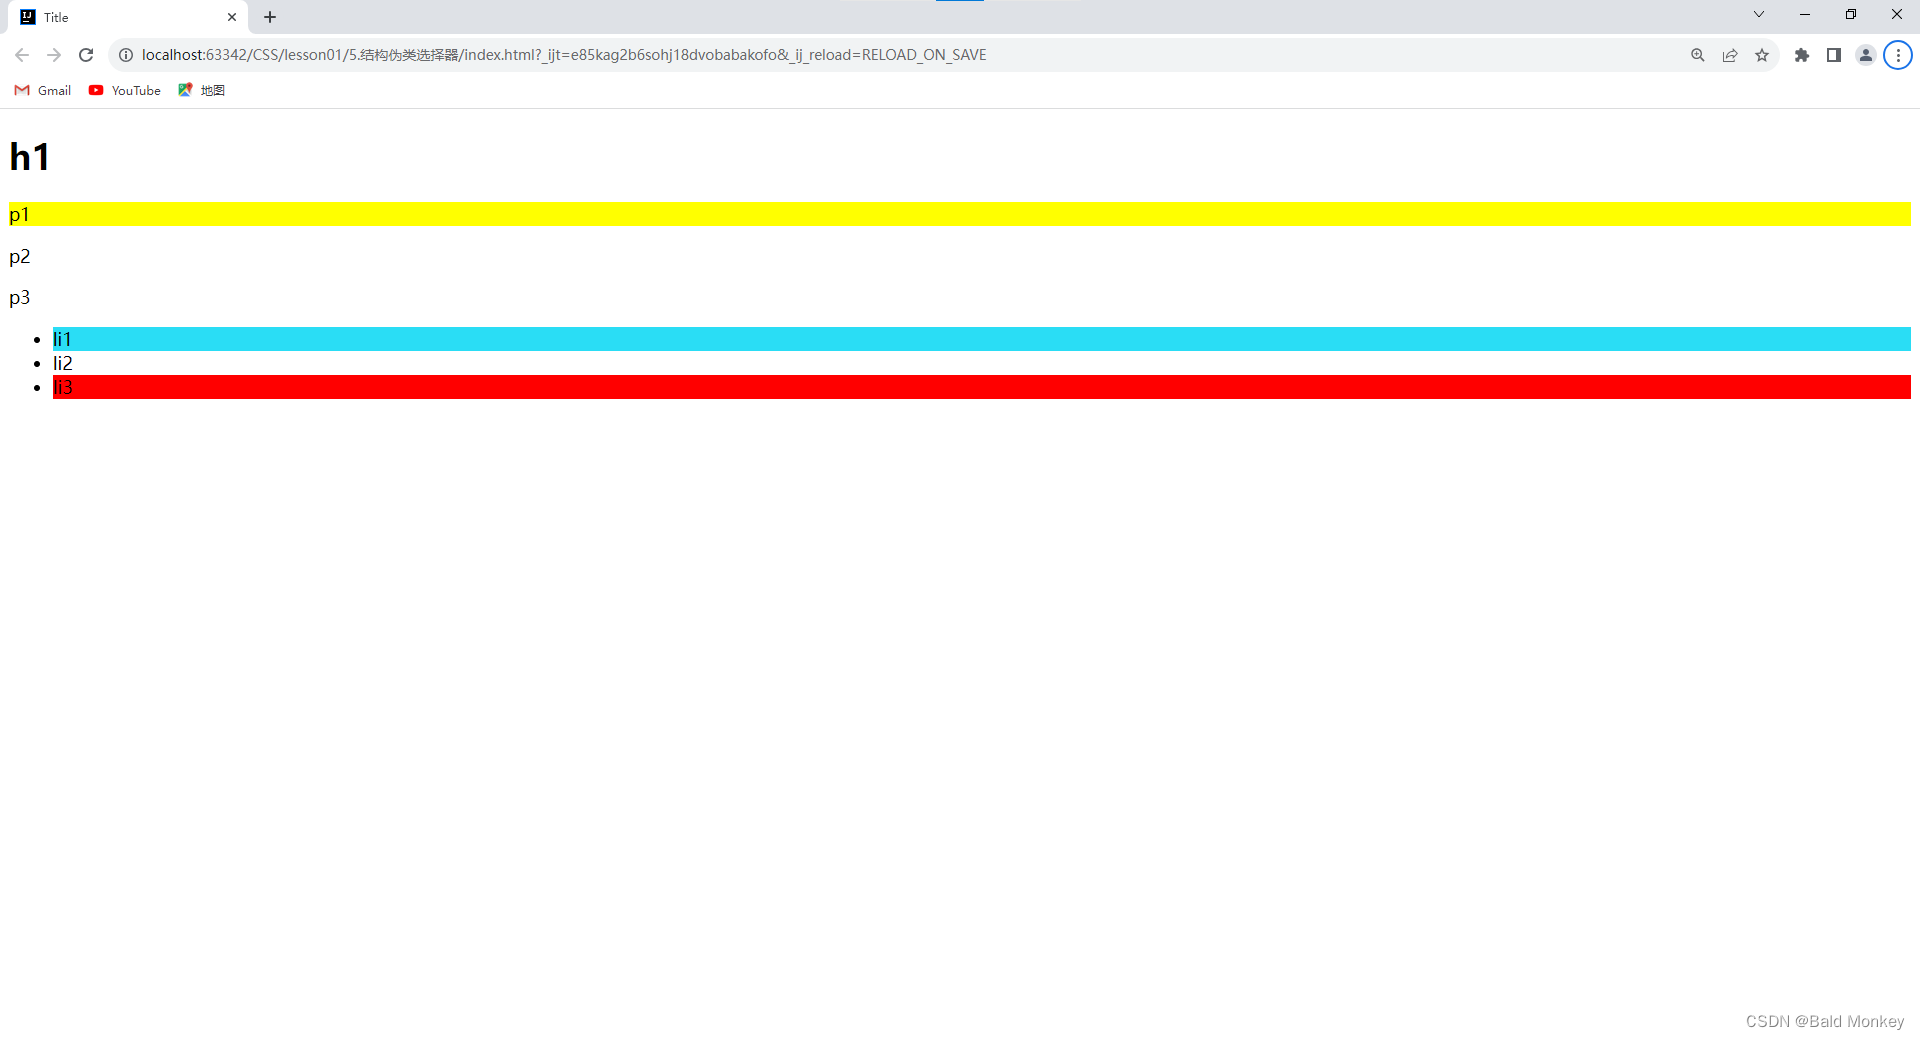Go forward to the next page
Screen dimensions: 1920x1040
point(54,55)
